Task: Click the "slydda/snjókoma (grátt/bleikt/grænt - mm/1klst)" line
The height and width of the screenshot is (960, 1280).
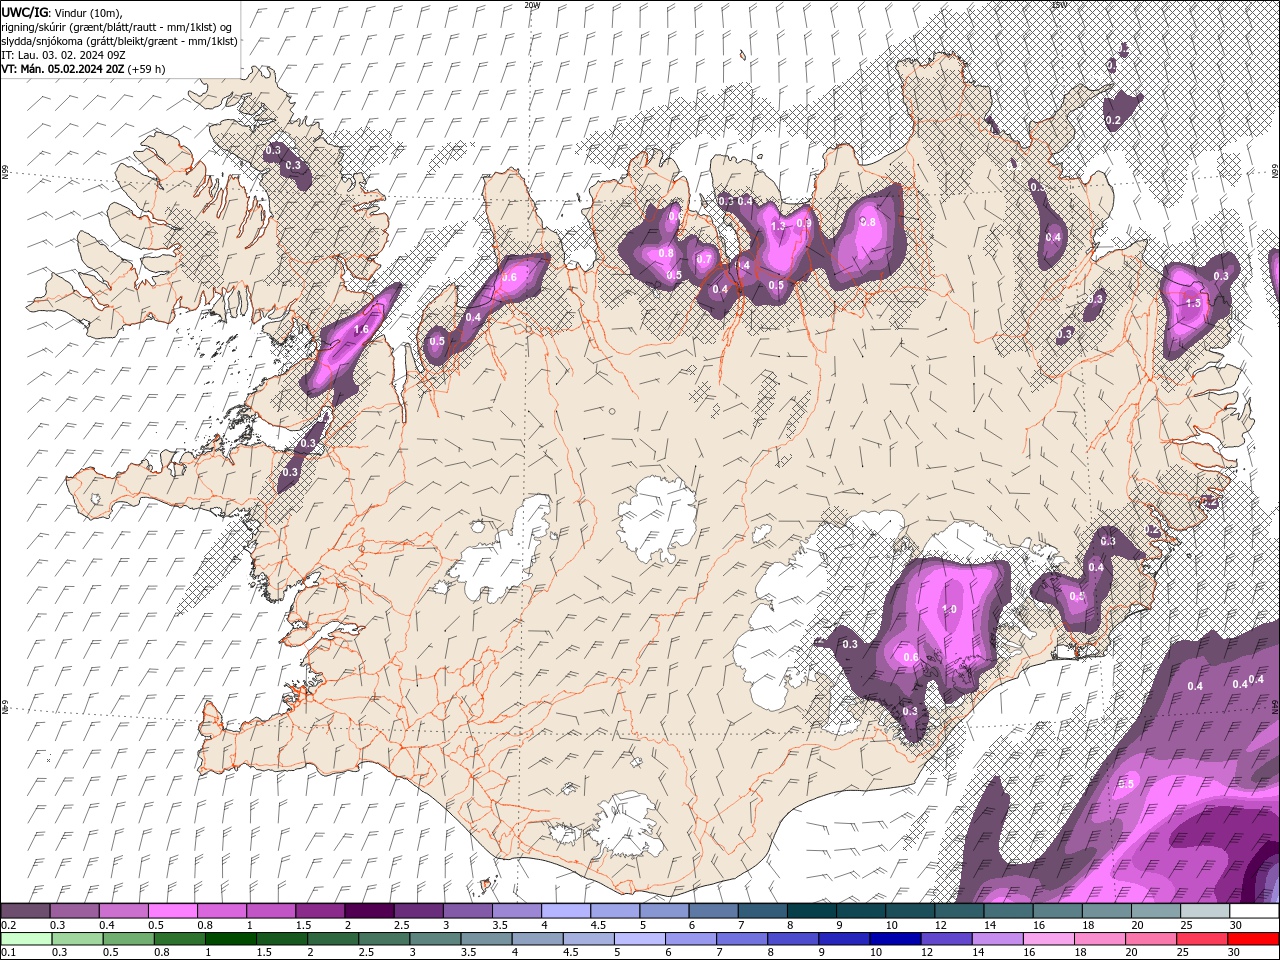Action: pyautogui.click(x=119, y=41)
